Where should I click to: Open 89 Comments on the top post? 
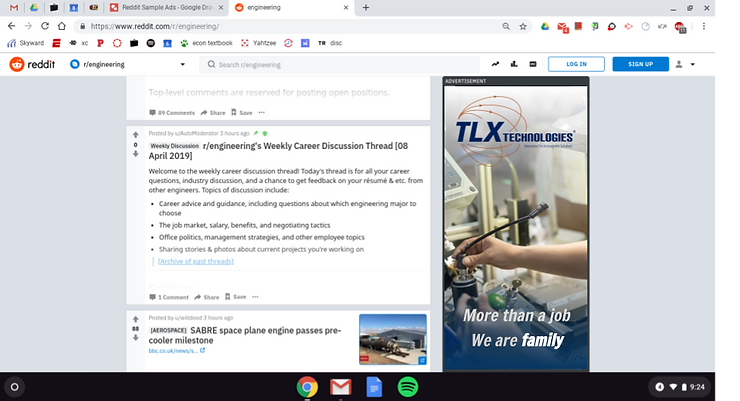pyautogui.click(x=172, y=113)
